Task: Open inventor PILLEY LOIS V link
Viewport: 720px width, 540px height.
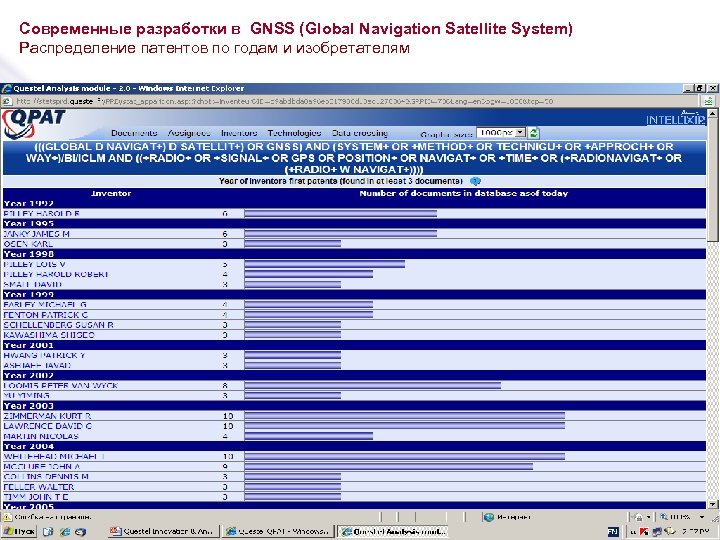Action: pos(34,264)
